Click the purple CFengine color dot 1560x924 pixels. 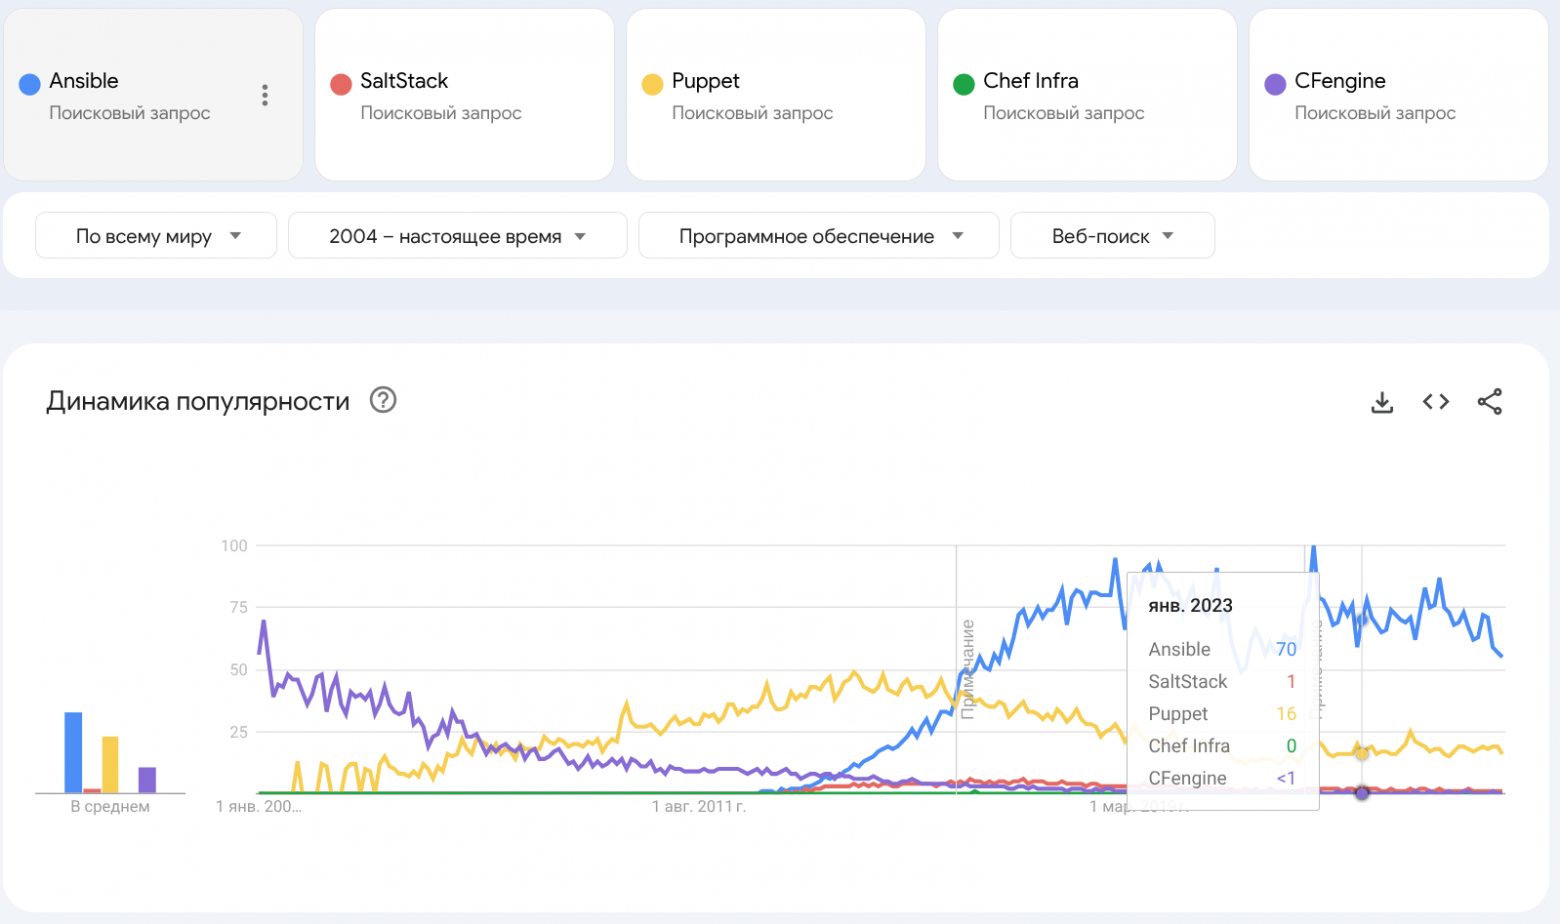click(x=1275, y=84)
